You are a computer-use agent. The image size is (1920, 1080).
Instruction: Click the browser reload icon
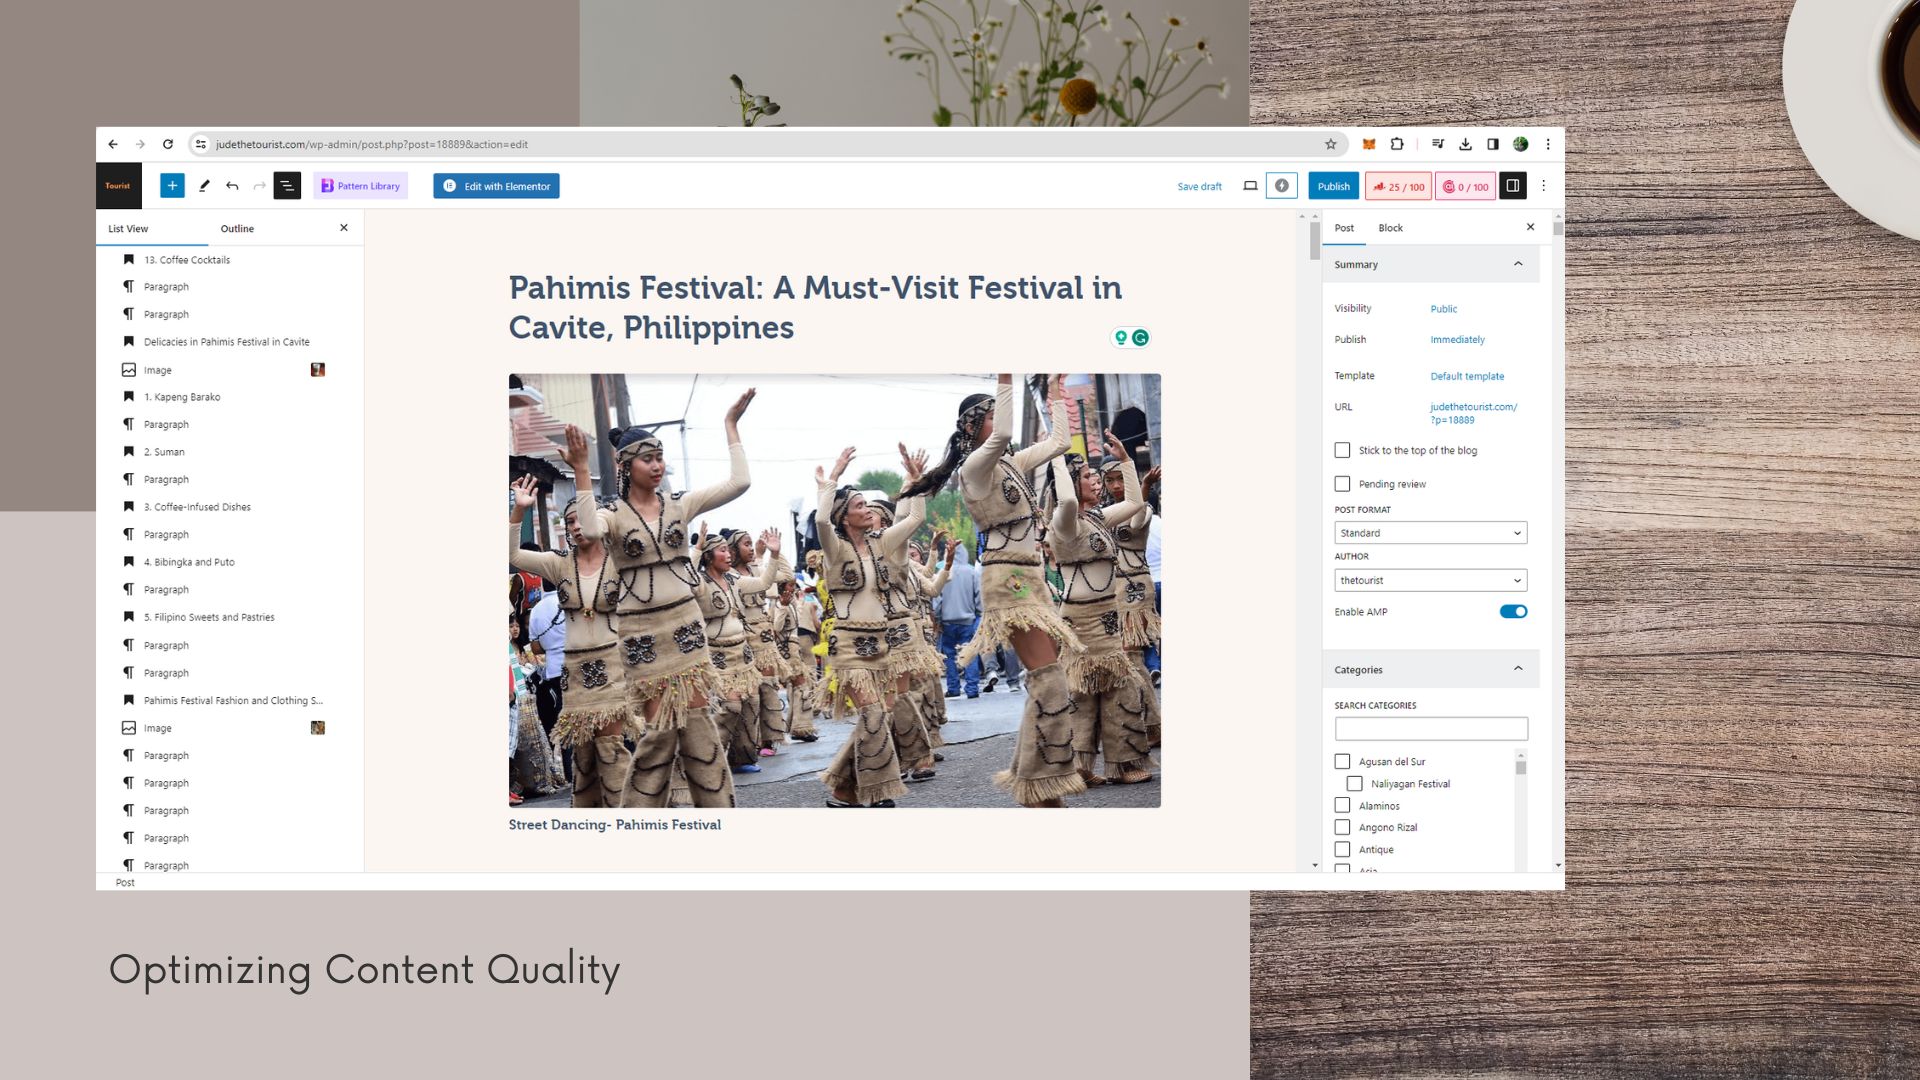pyautogui.click(x=168, y=144)
